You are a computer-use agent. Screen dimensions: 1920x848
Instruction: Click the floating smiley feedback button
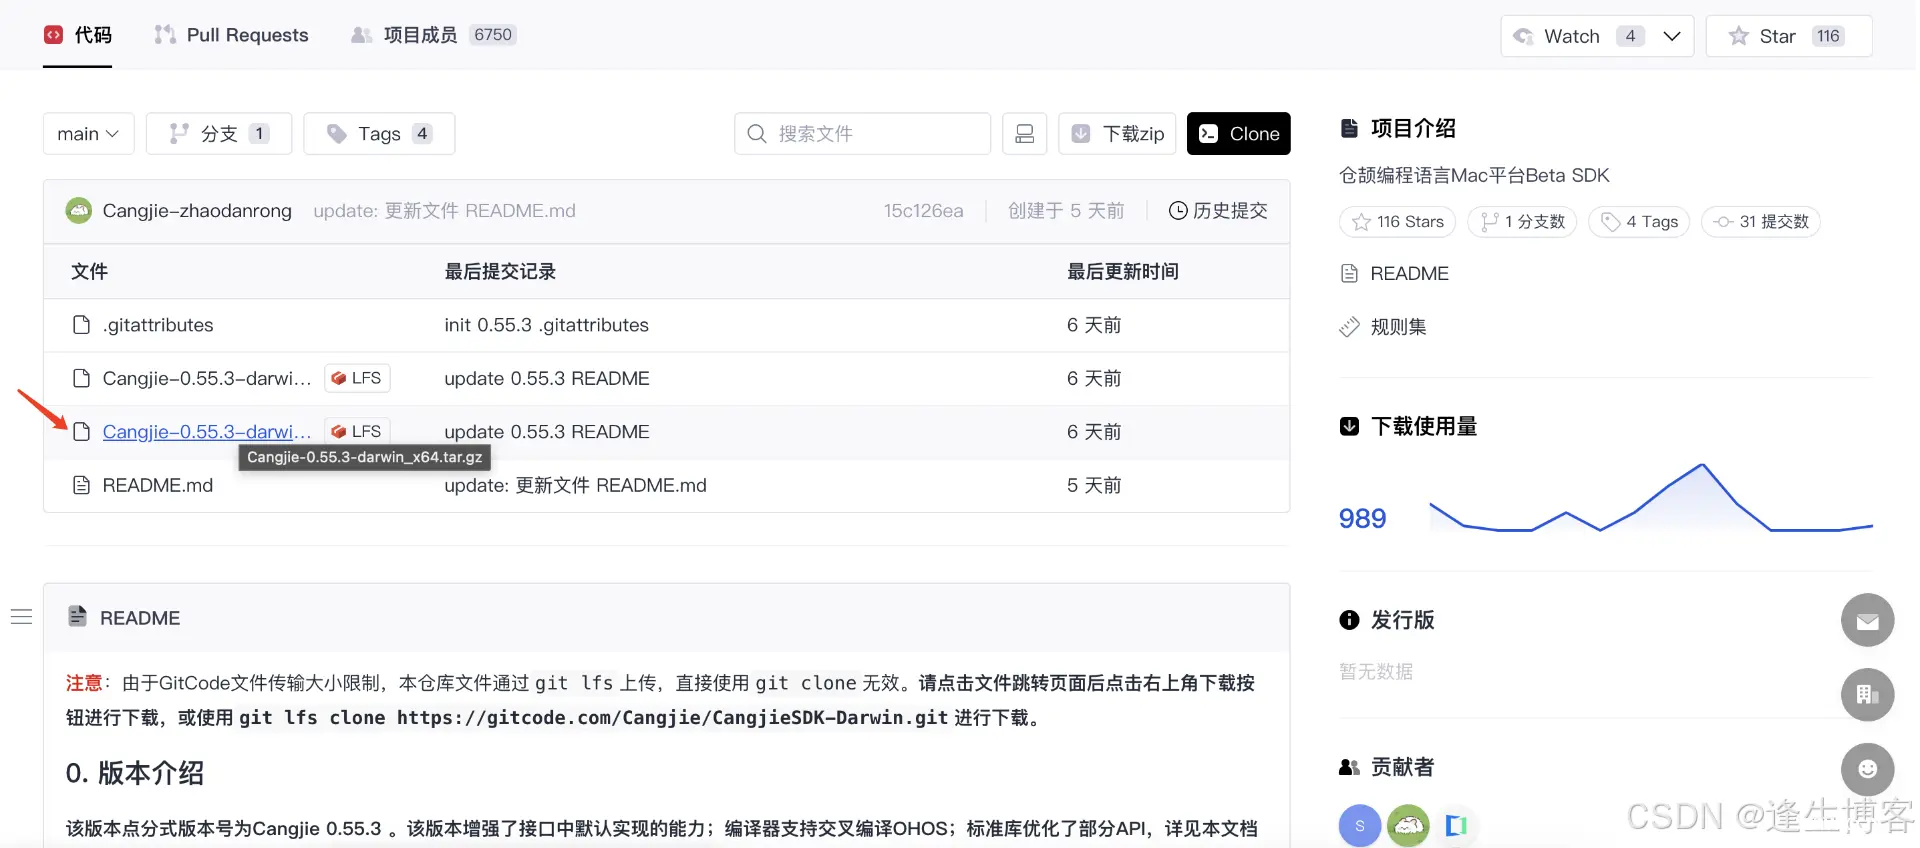pos(1867,769)
